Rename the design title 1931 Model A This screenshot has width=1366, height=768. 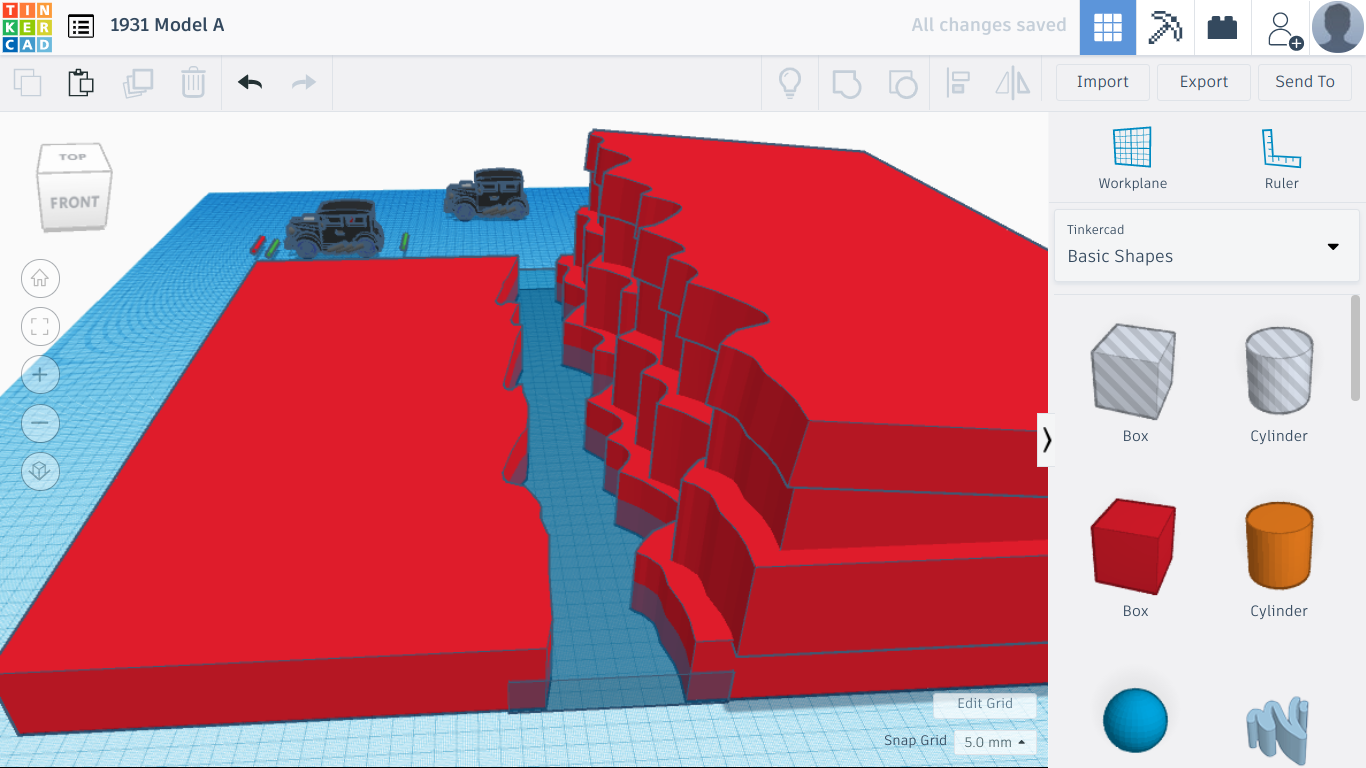coord(167,25)
